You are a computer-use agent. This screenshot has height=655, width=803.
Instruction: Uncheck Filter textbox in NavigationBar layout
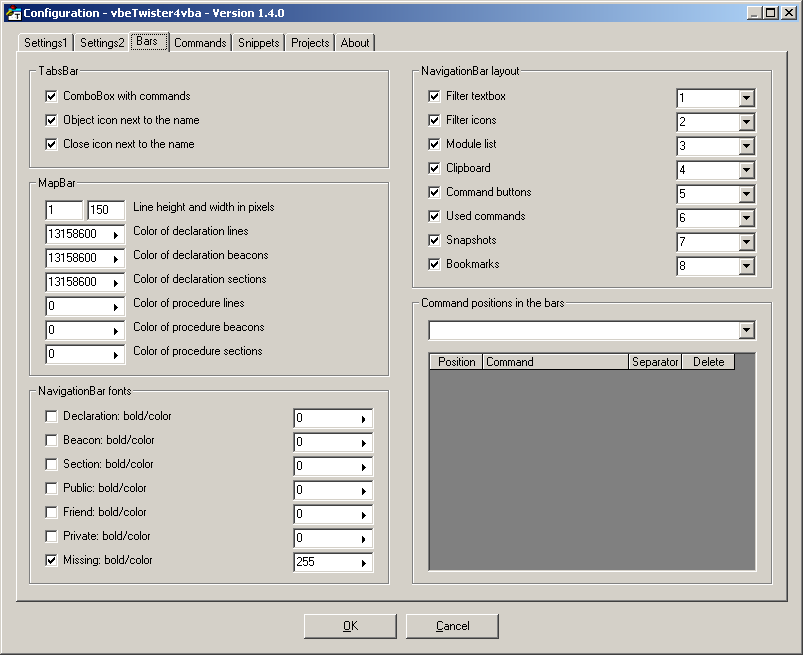[434, 96]
